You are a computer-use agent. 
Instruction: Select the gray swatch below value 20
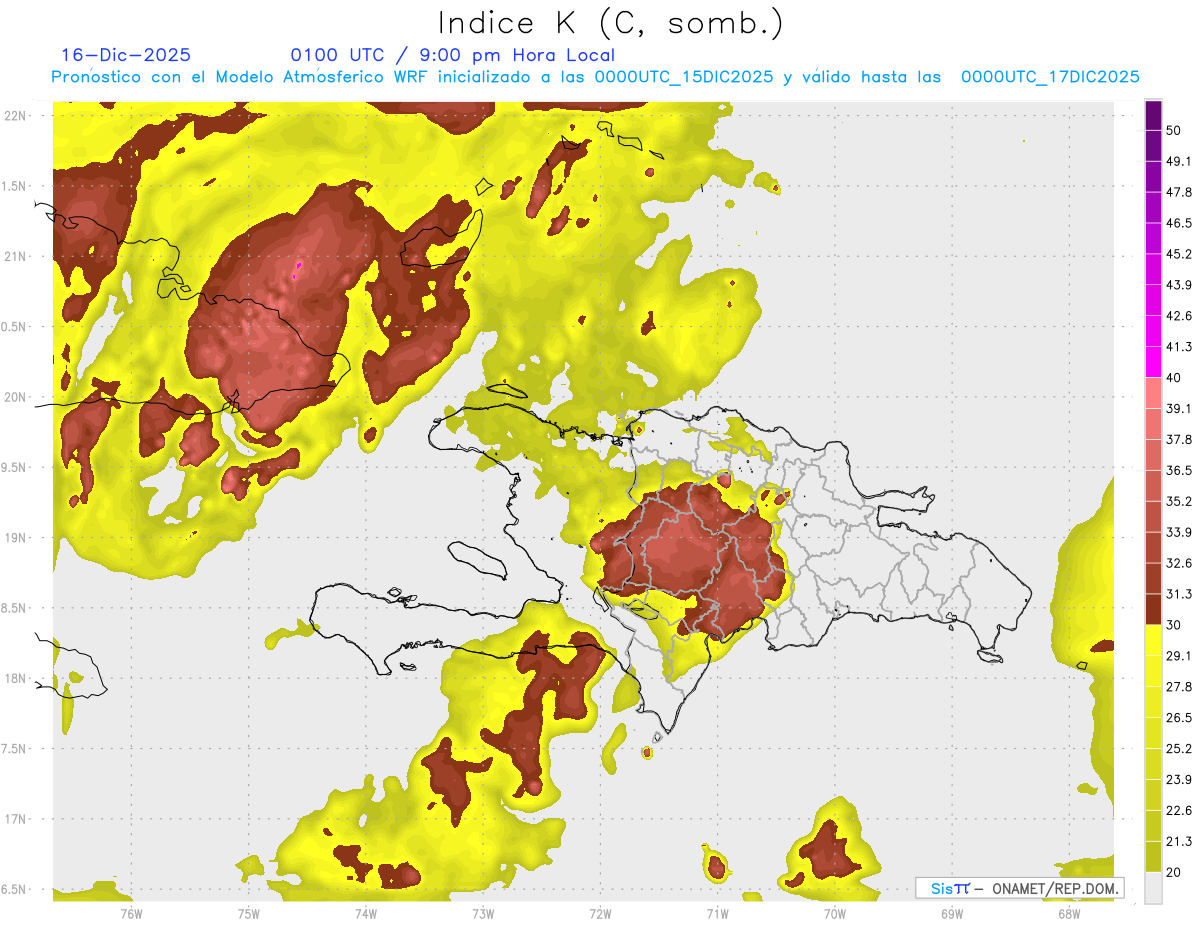1153,887
